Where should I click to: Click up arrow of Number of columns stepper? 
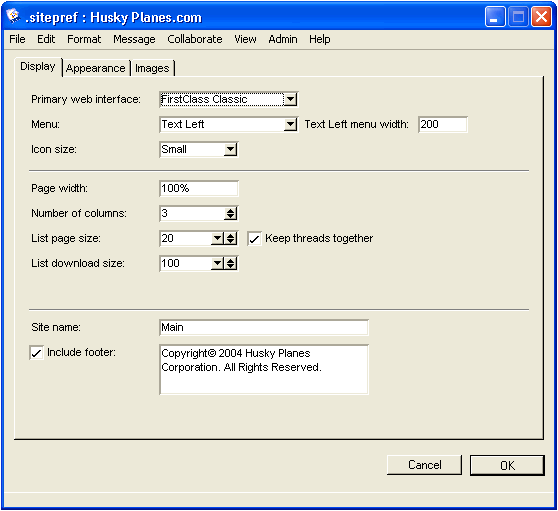point(231,211)
